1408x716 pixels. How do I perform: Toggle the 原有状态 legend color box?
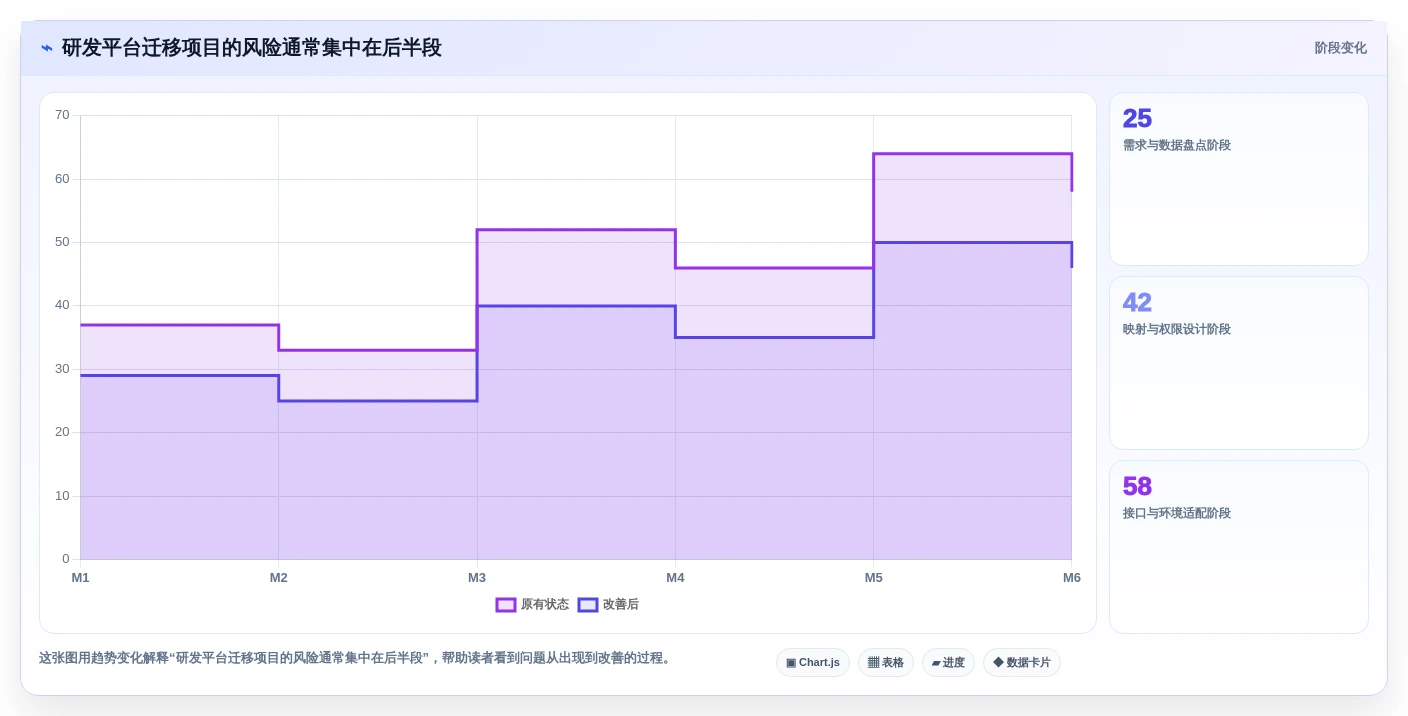click(506, 605)
